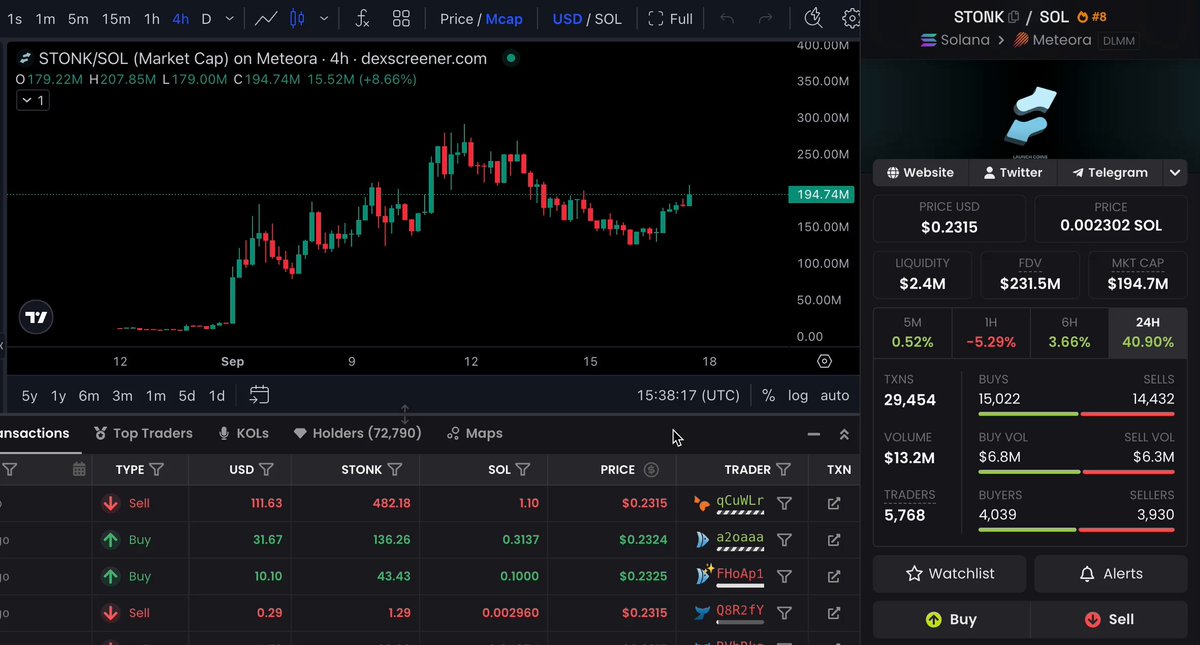Open Alerts for this pair
The image size is (1200, 645).
[1111, 574]
